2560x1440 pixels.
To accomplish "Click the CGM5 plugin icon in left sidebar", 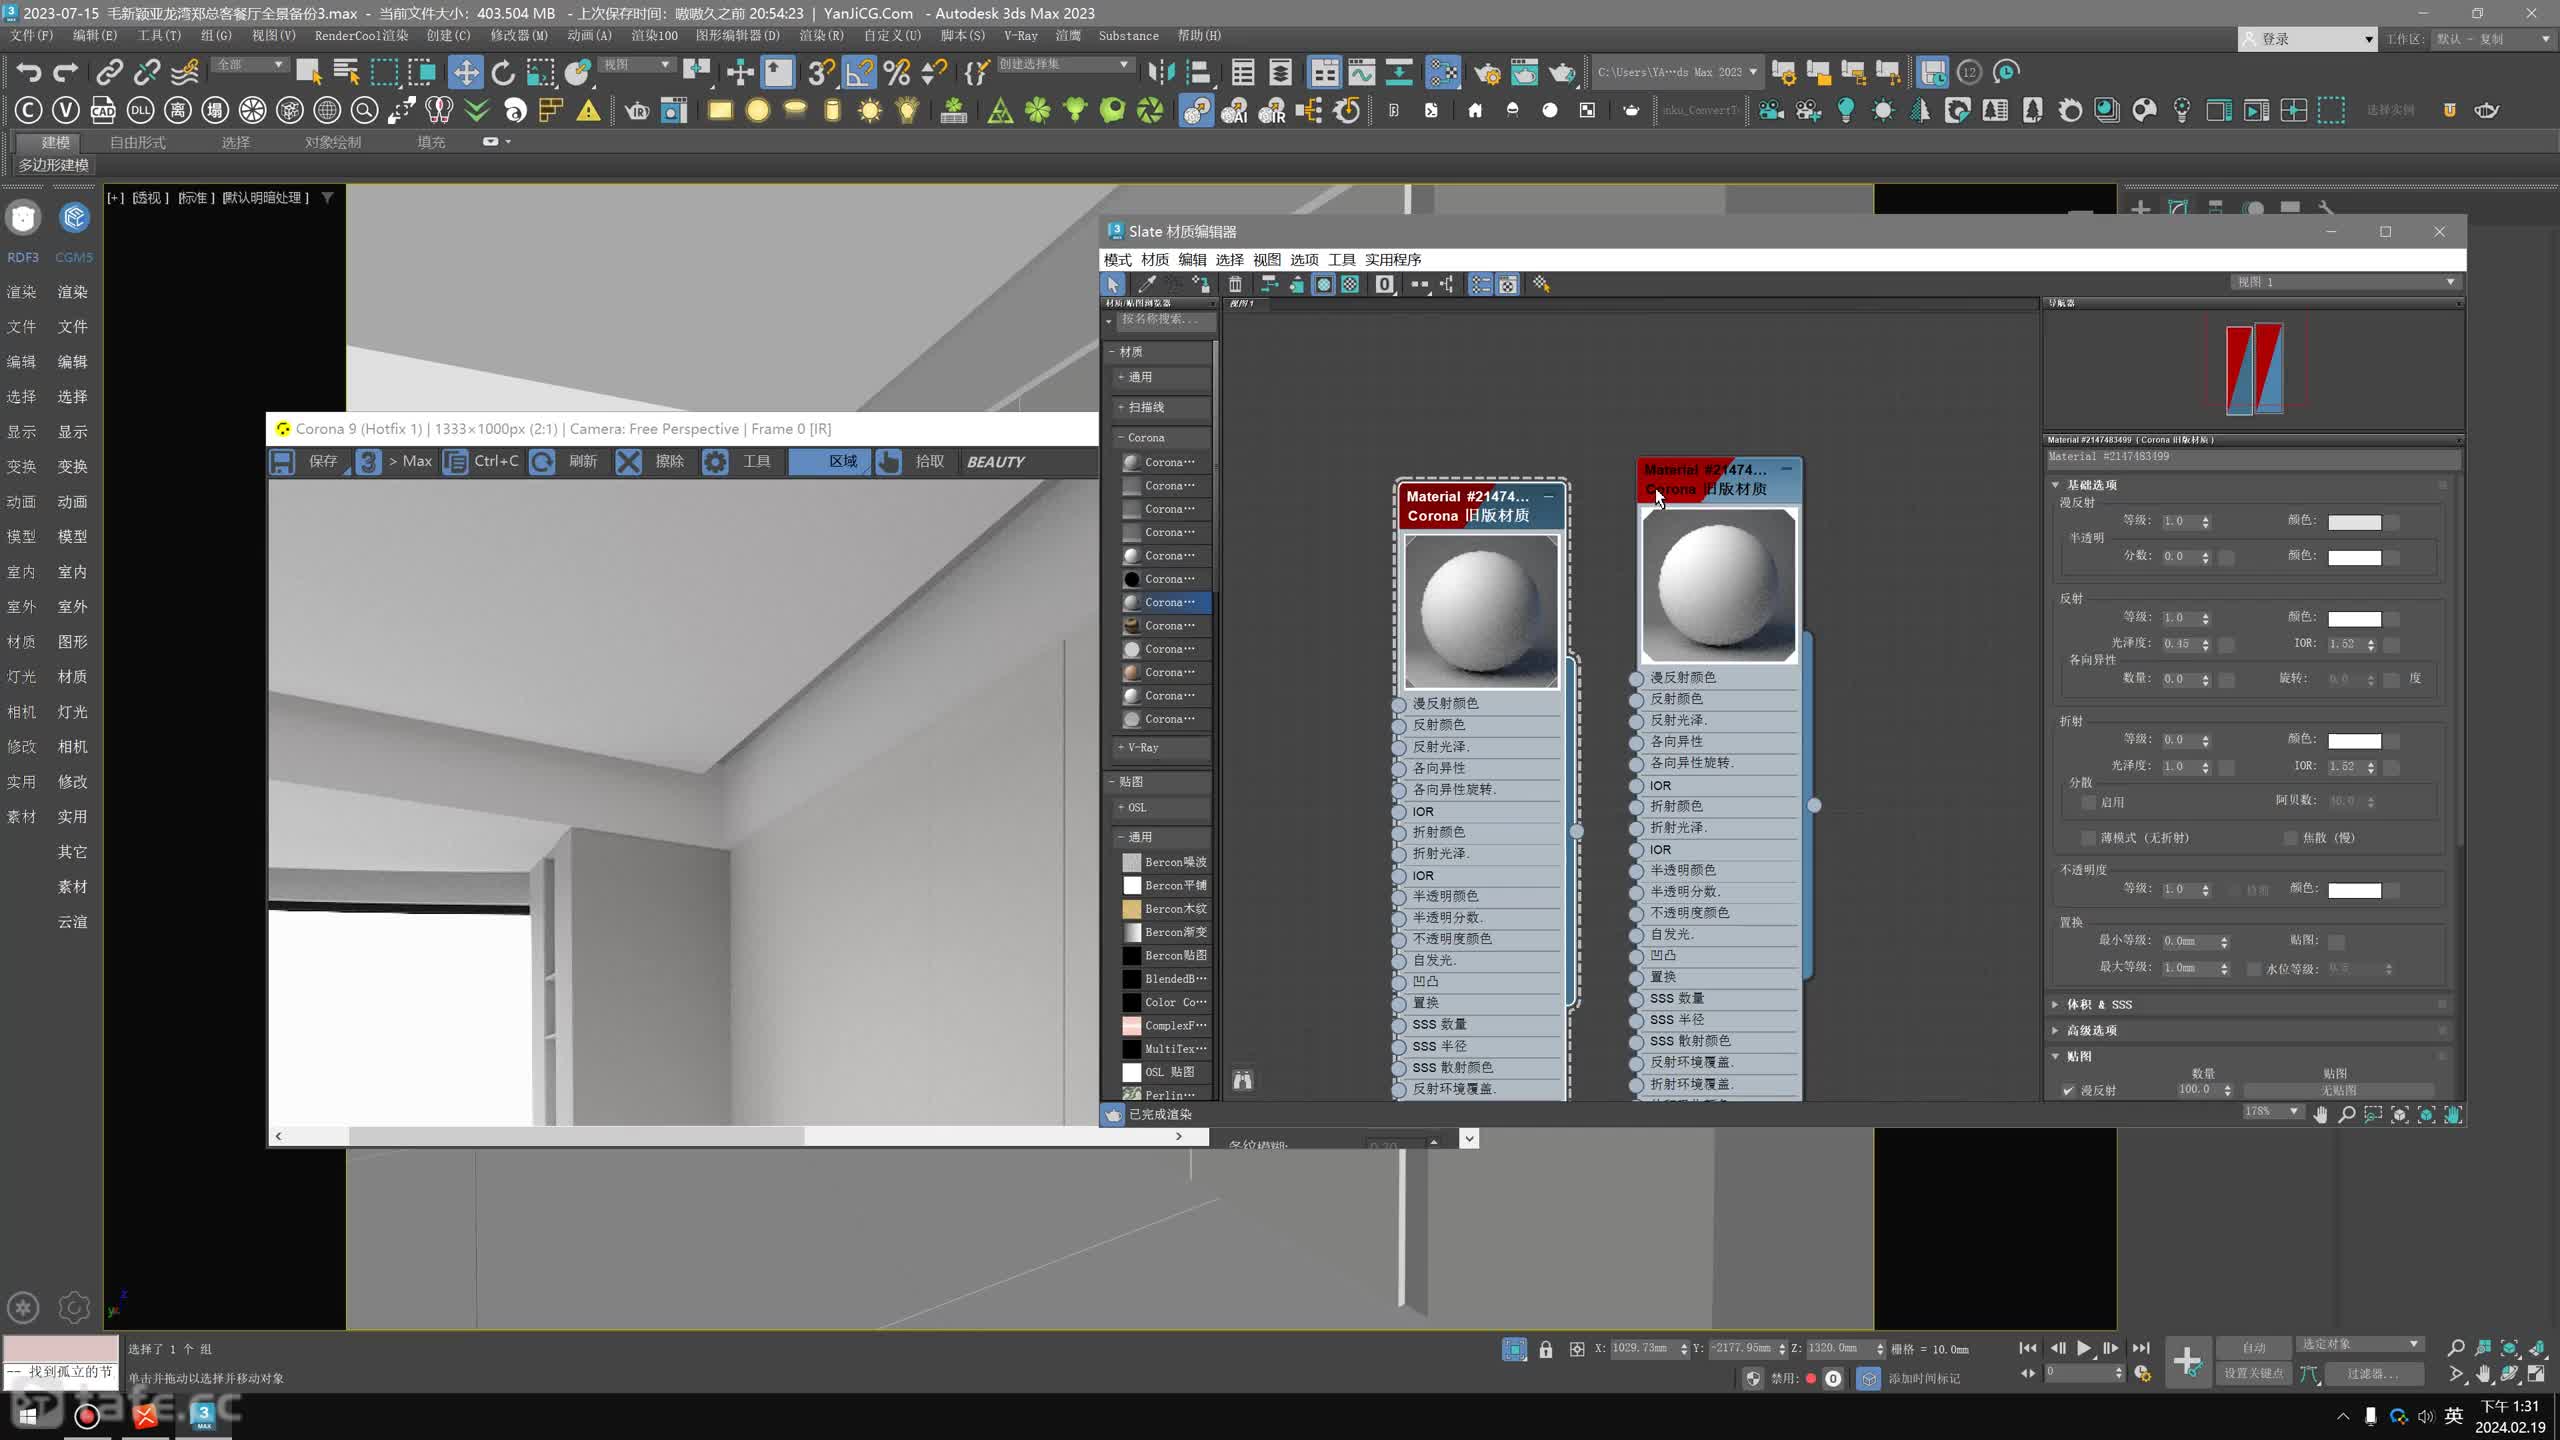I will click(x=74, y=217).
